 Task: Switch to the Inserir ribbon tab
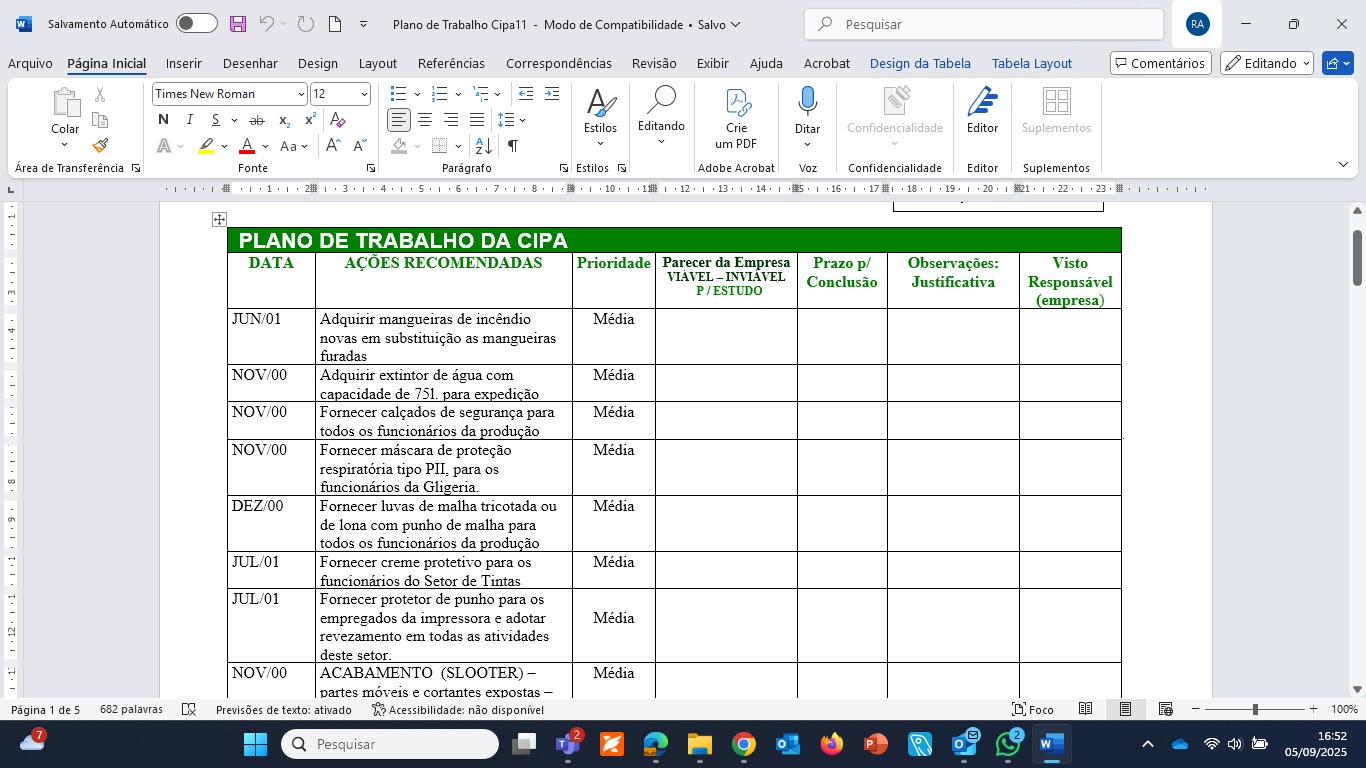point(184,63)
